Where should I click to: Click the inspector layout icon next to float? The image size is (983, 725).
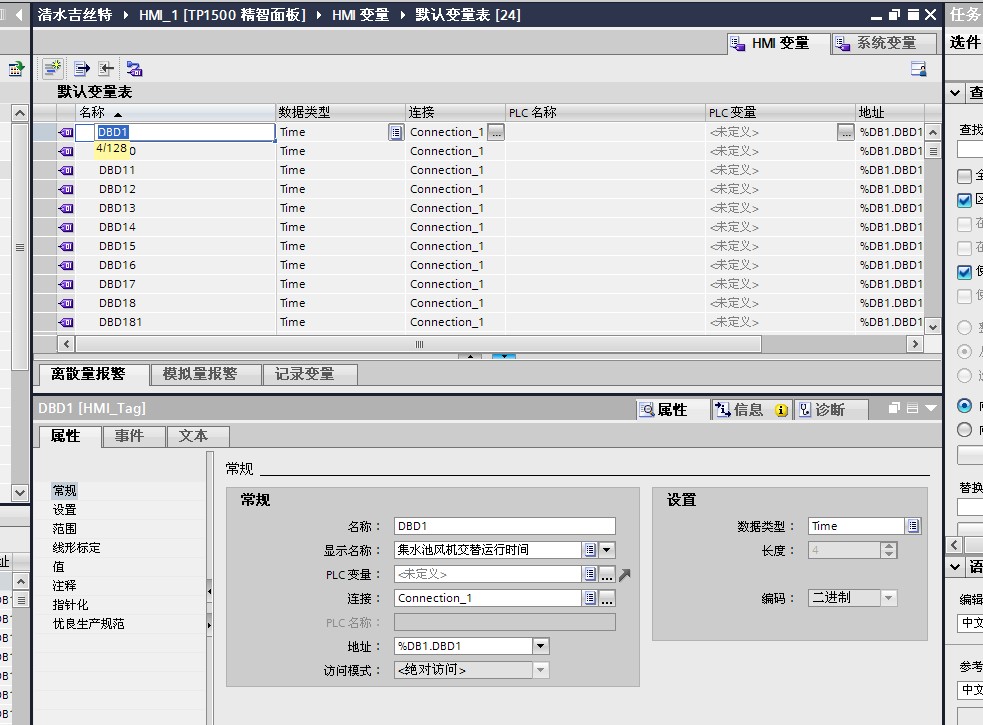(x=913, y=408)
